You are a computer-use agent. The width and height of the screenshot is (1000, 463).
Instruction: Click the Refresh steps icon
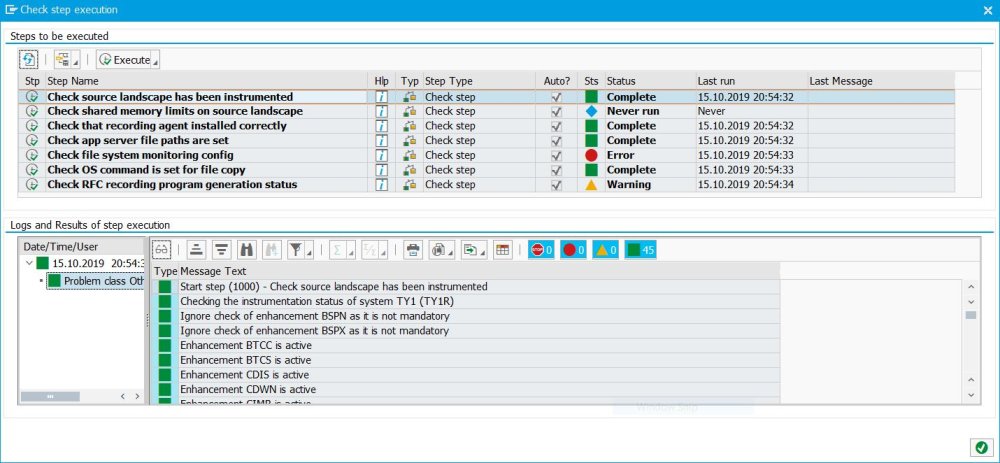point(29,60)
